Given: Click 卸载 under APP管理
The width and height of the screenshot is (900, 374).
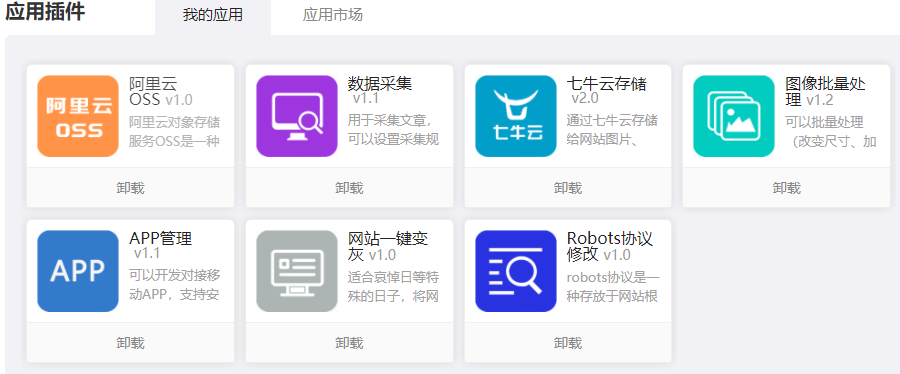Looking at the screenshot, I should click(130, 343).
